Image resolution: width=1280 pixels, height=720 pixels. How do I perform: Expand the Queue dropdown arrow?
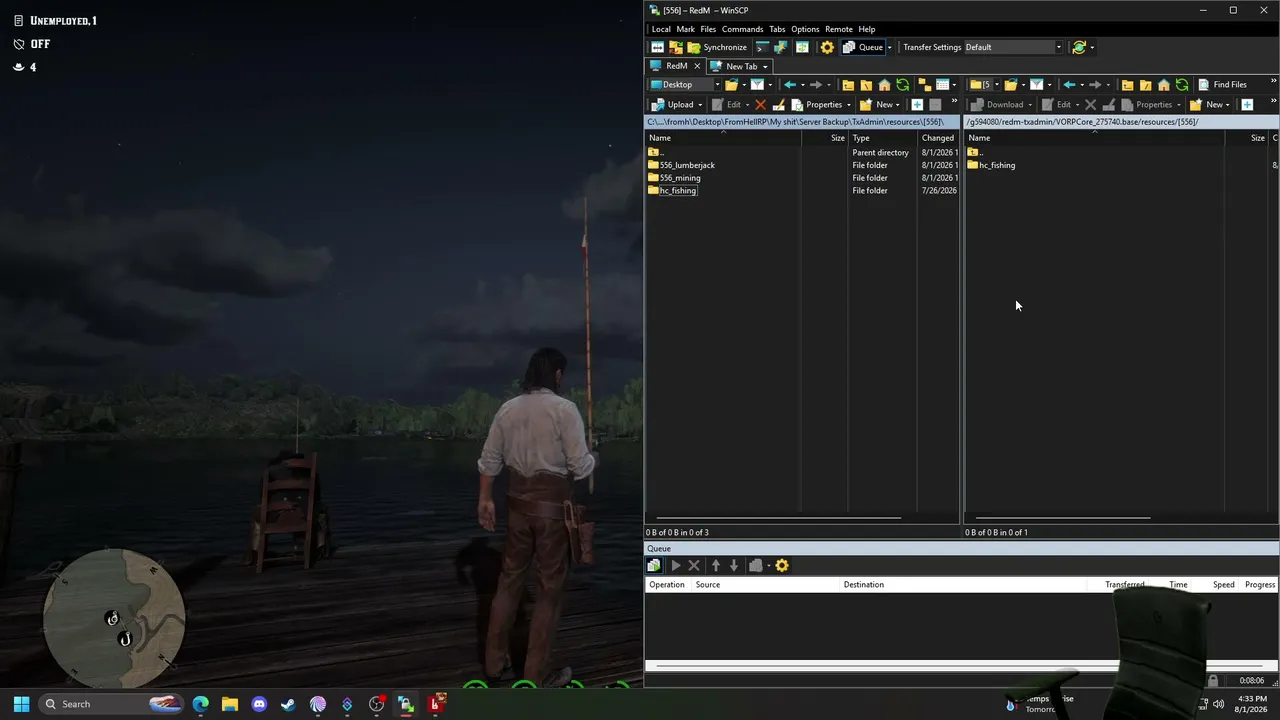click(889, 47)
